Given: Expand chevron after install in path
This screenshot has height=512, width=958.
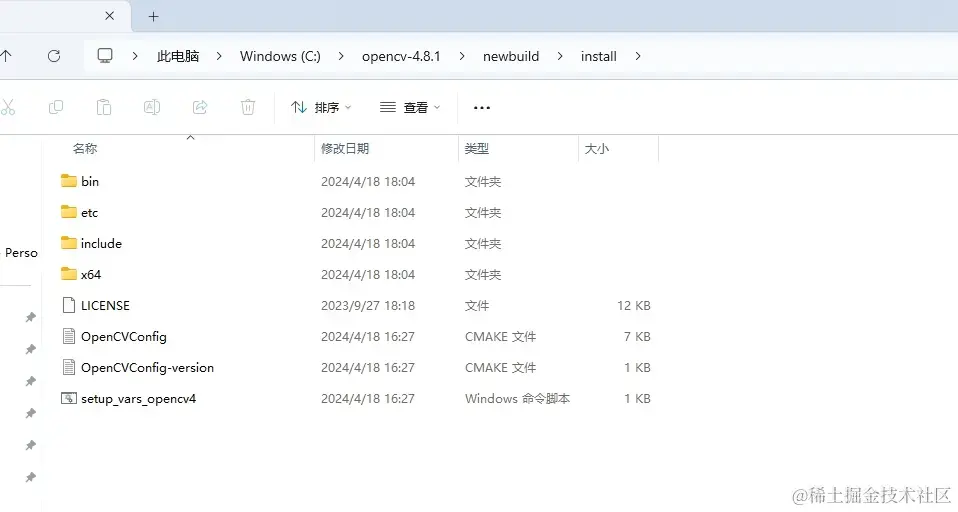Looking at the screenshot, I should (638, 56).
